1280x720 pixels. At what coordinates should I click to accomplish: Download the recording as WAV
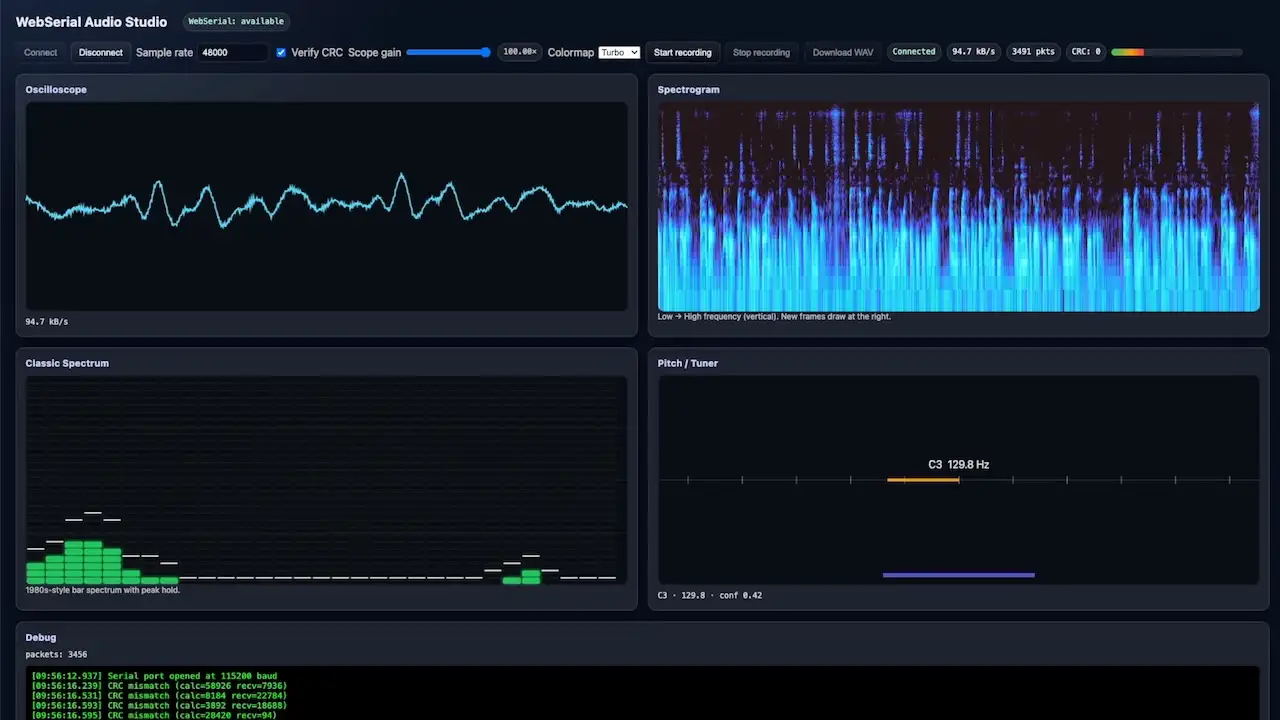point(841,52)
